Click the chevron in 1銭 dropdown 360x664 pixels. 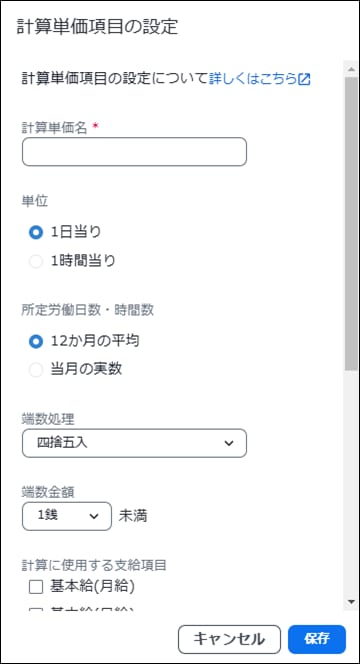coord(94,516)
